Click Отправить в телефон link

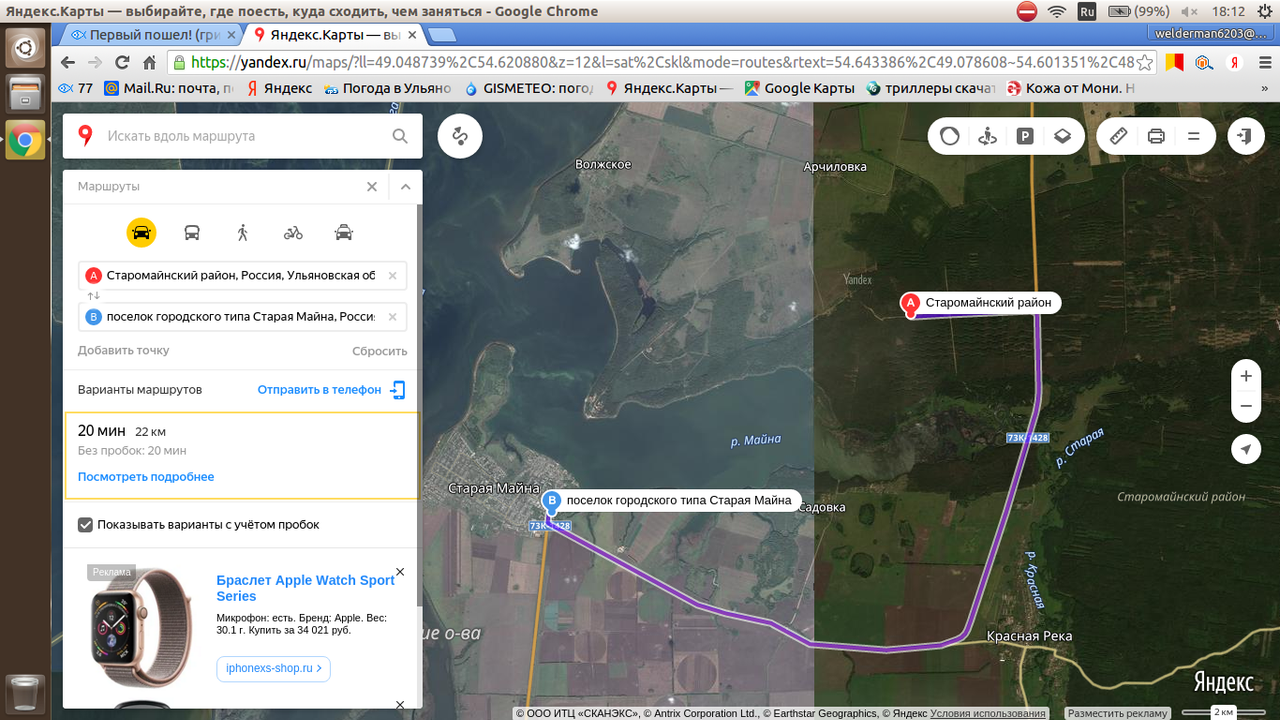[x=319, y=389]
